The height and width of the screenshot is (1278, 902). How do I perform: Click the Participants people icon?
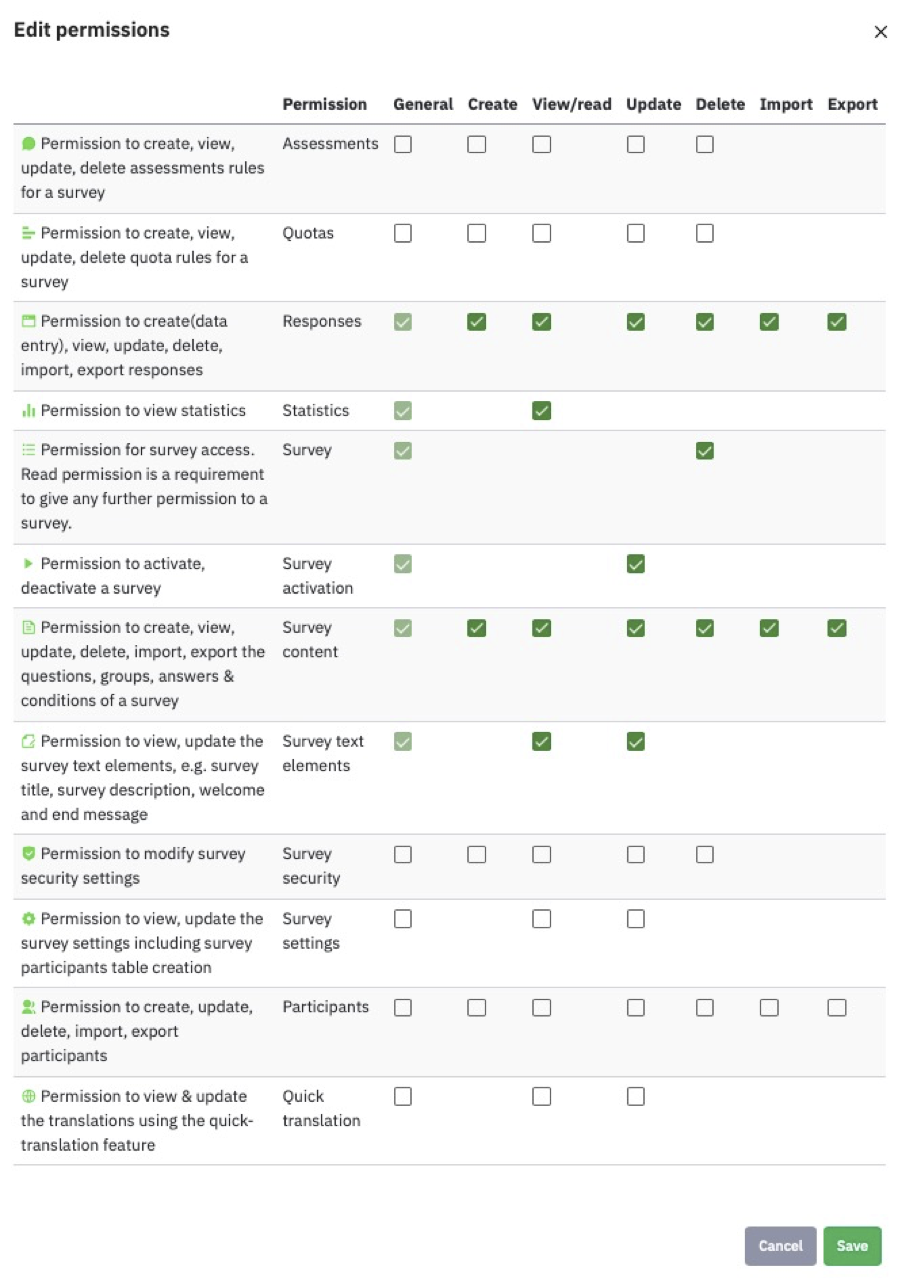click(29, 1007)
